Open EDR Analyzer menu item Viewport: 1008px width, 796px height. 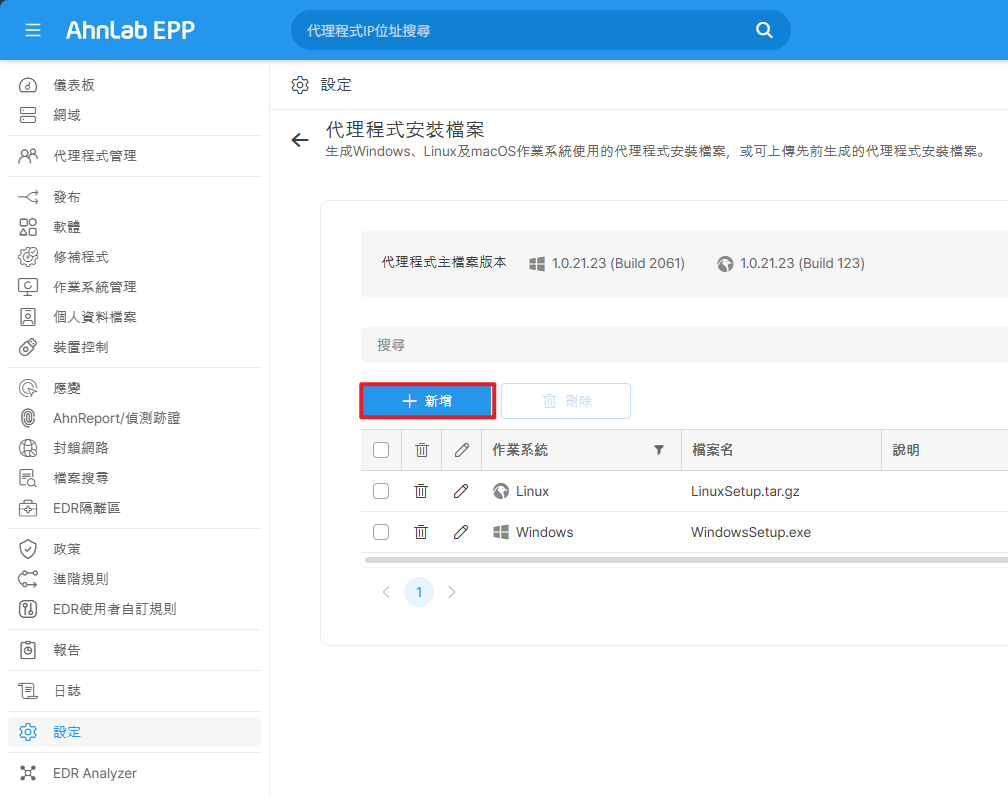(x=134, y=773)
